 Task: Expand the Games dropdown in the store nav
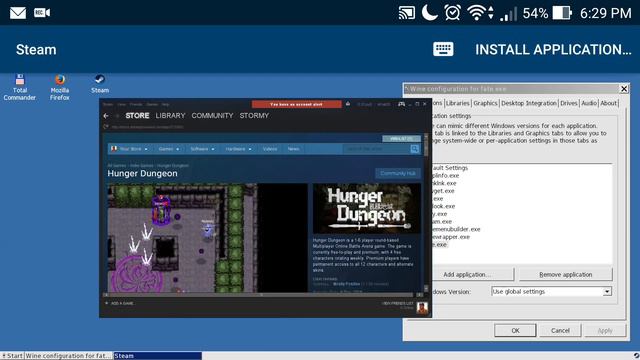pyautogui.click(x=169, y=149)
